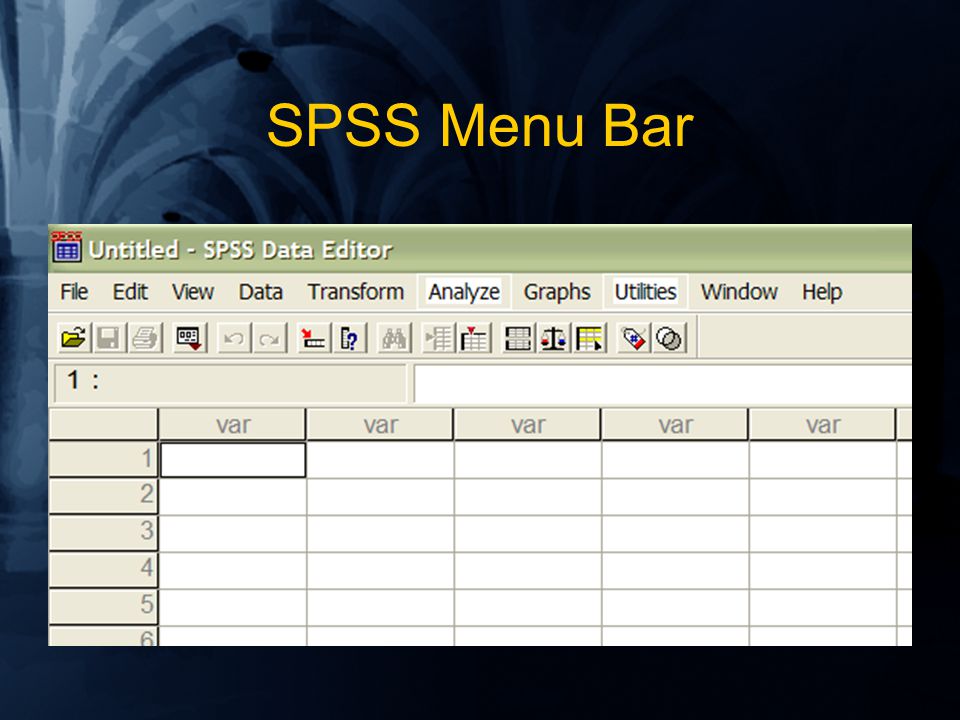Click the "Untitled - SPSS Data Editor" title text
Viewport: 960px width, 720px height.
(241, 250)
